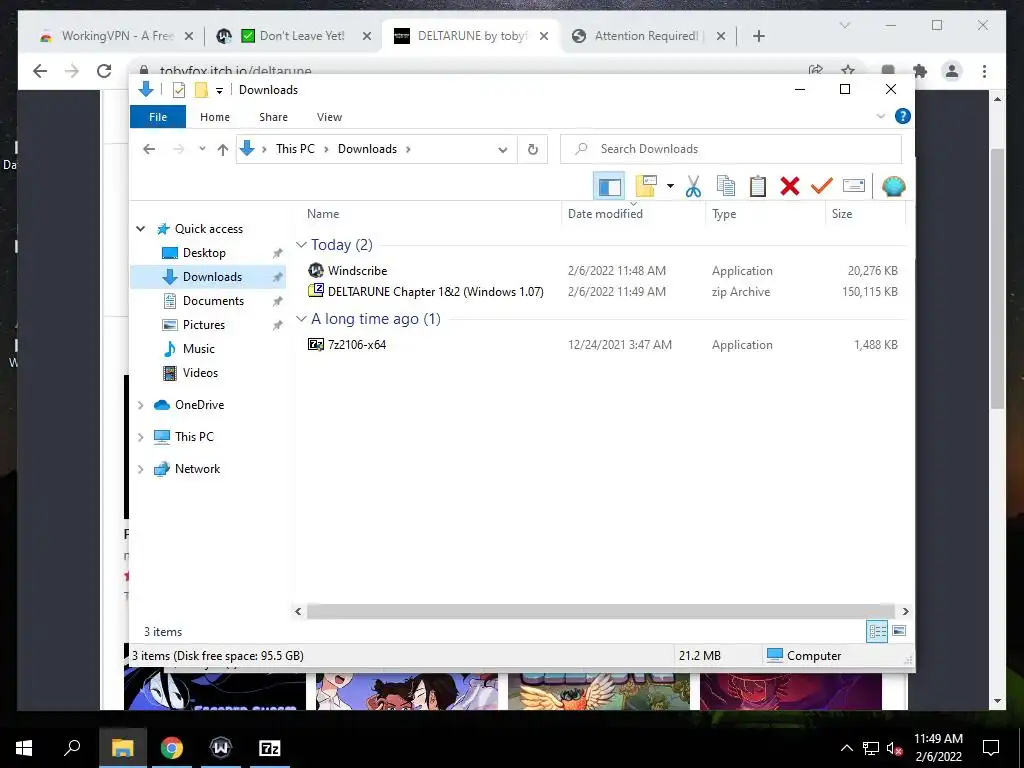Open the explorer help question mark
The height and width of the screenshot is (768, 1024).
click(903, 116)
